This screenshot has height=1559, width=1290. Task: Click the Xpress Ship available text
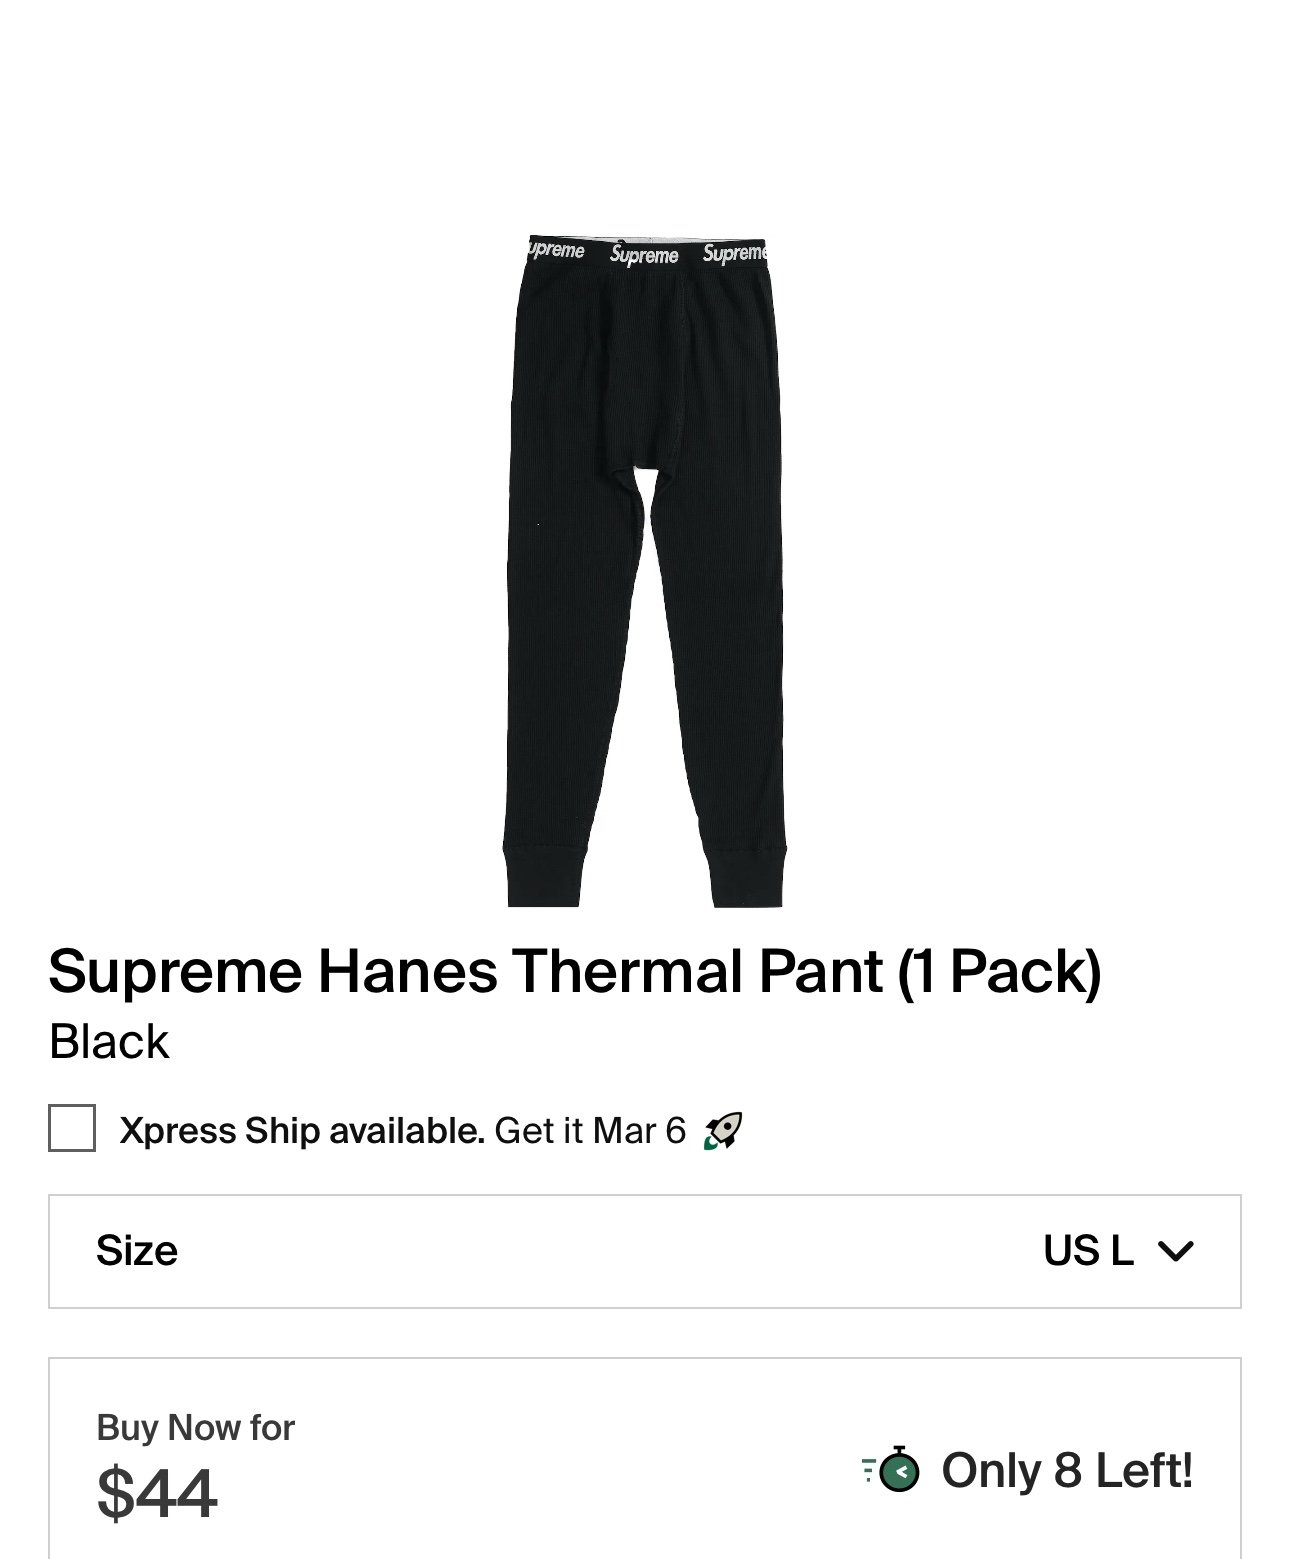pyautogui.click(x=302, y=1131)
